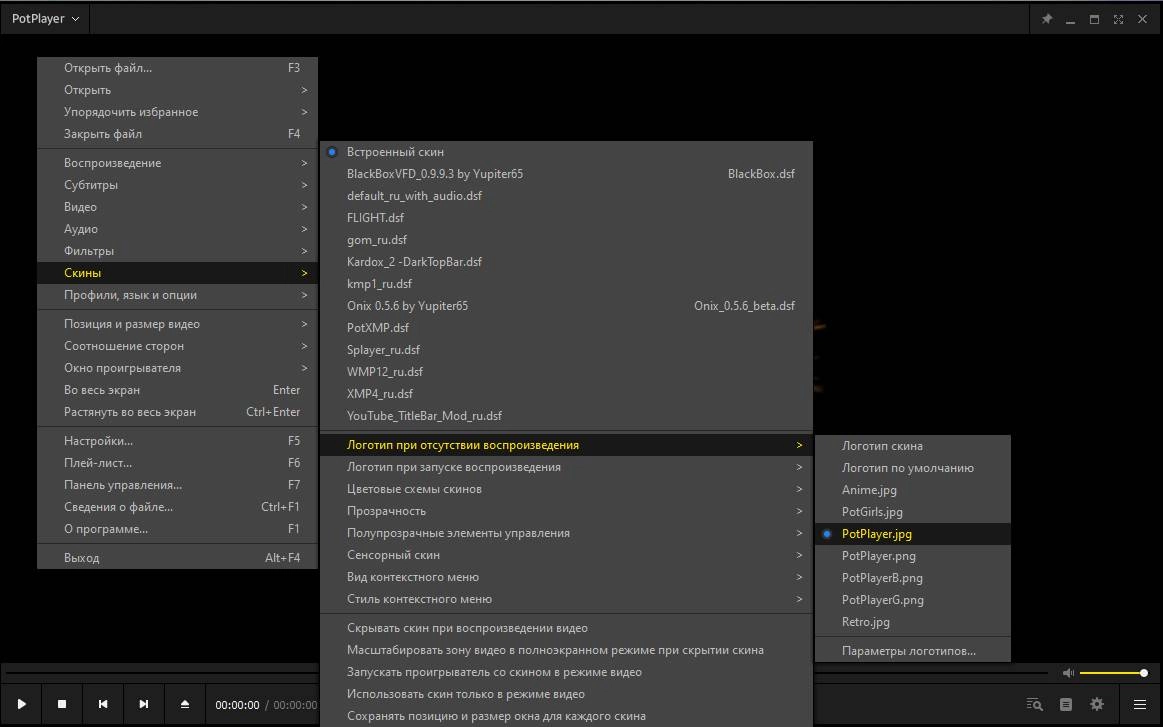The image size is (1163, 727).
Task: Choose Логотип скина option
Action: (913, 446)
